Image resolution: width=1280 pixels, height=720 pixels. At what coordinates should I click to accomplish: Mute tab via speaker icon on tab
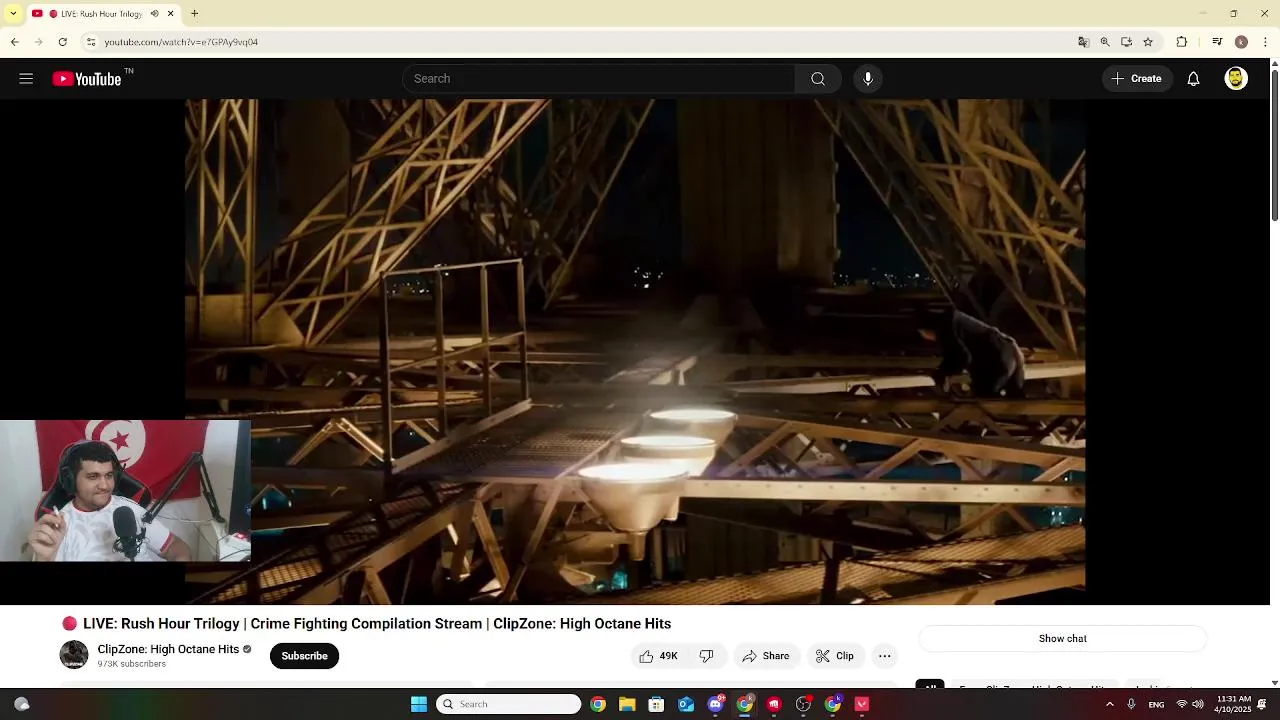click(x=154, y=14)
